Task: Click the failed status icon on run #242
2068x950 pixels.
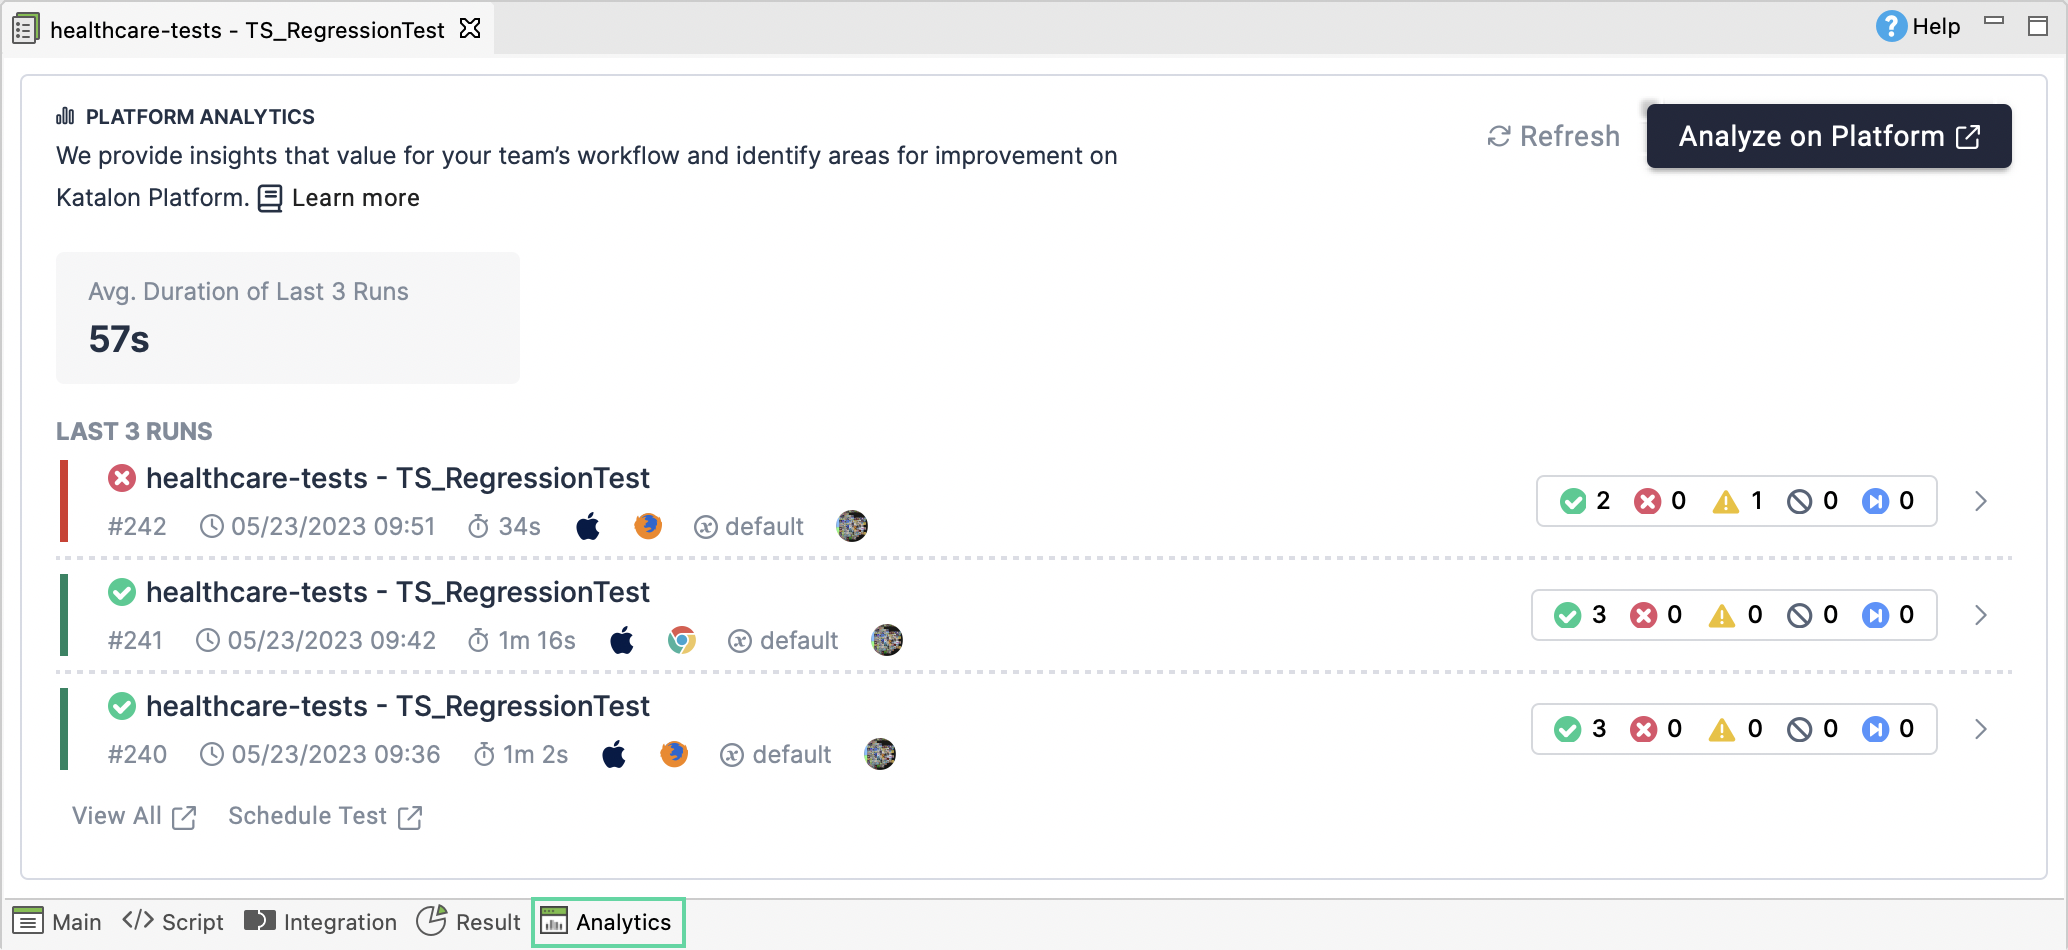Action: (122, 478)
